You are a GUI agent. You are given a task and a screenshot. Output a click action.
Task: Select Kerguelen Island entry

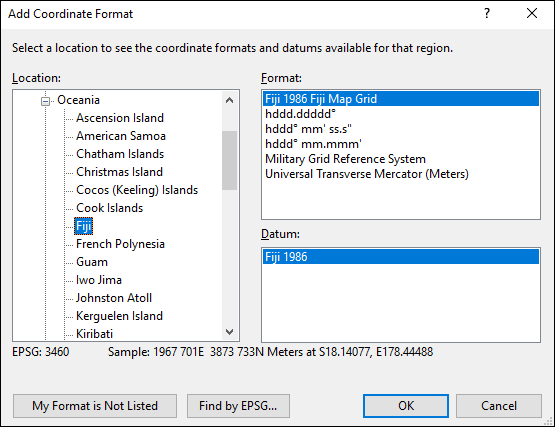point(119,317)
